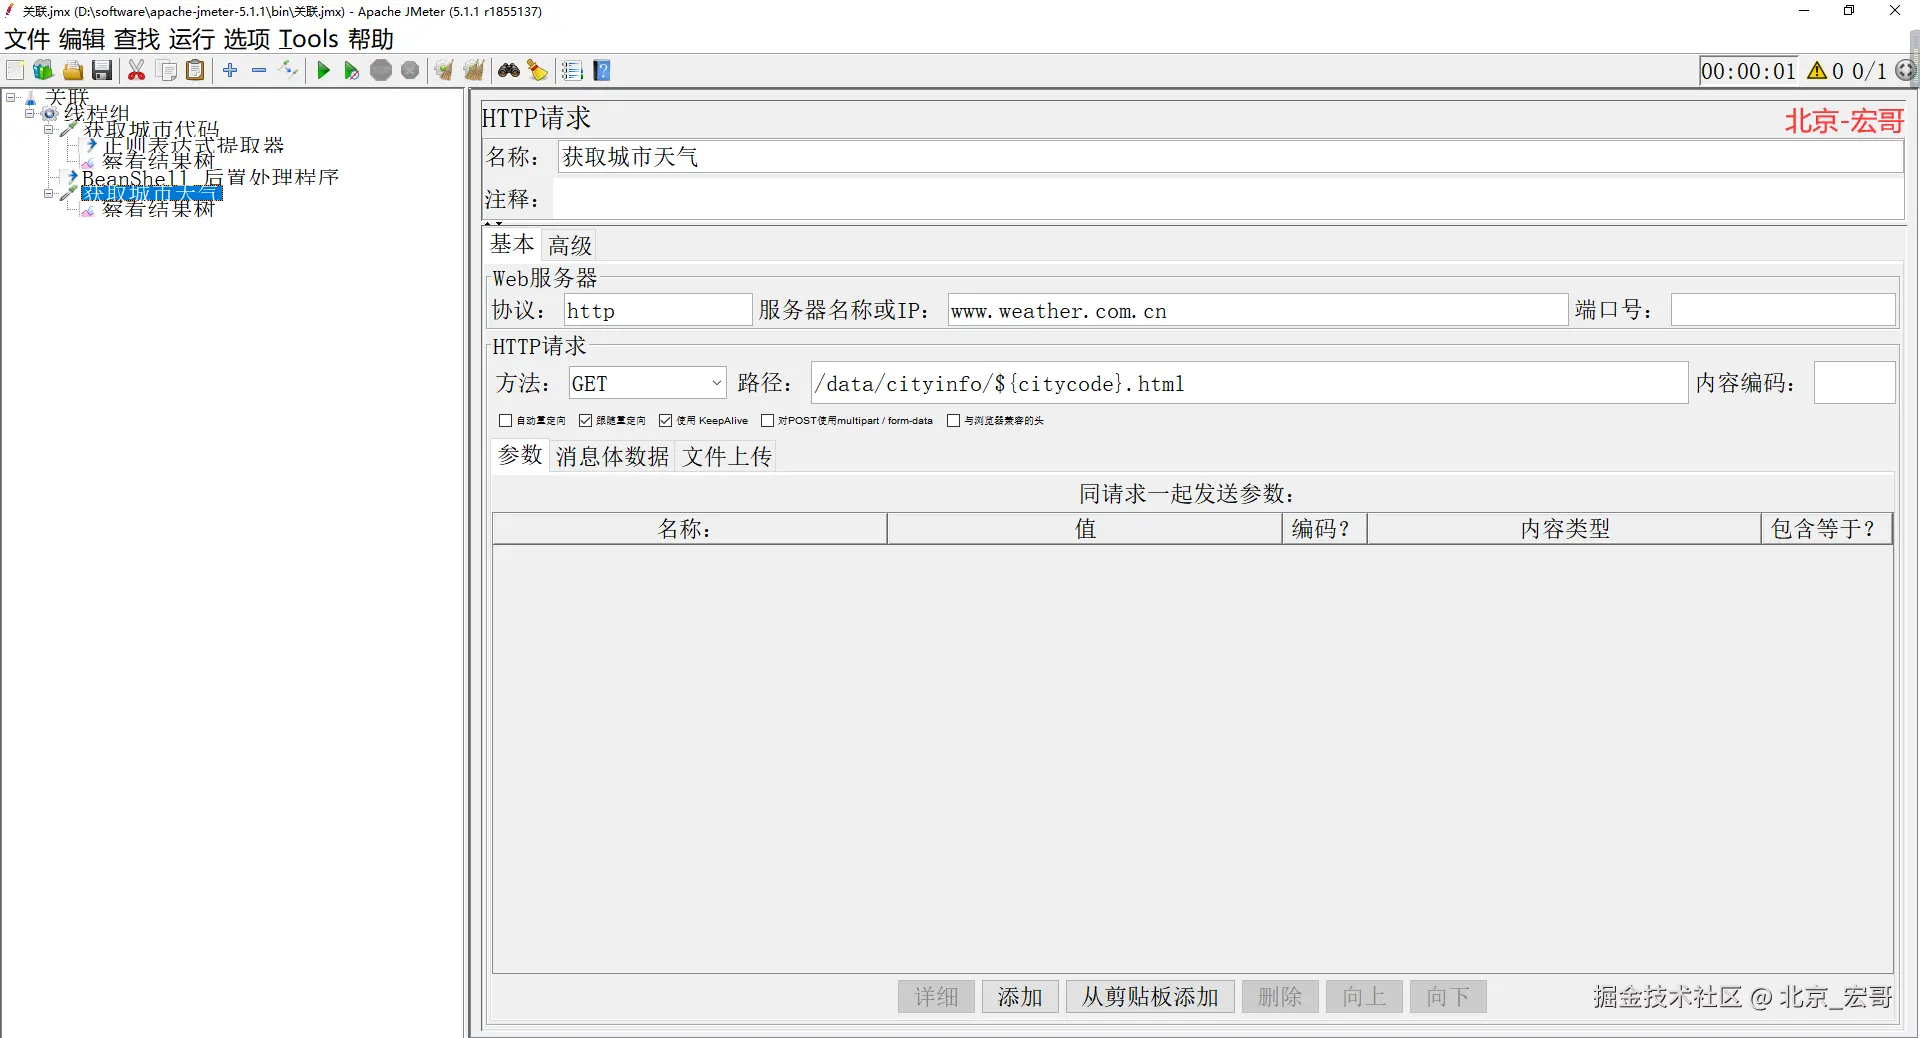The height and width of the screenshot is (1038, 1920).
Task: Click the remote engine status icon
Action: coord(1906,70)
